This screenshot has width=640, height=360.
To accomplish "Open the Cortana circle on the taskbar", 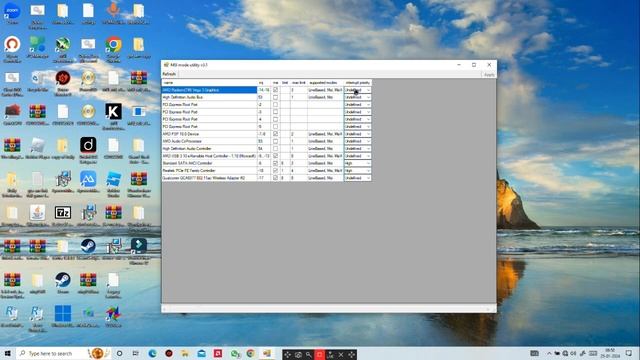I will click(x=119, y=353).
